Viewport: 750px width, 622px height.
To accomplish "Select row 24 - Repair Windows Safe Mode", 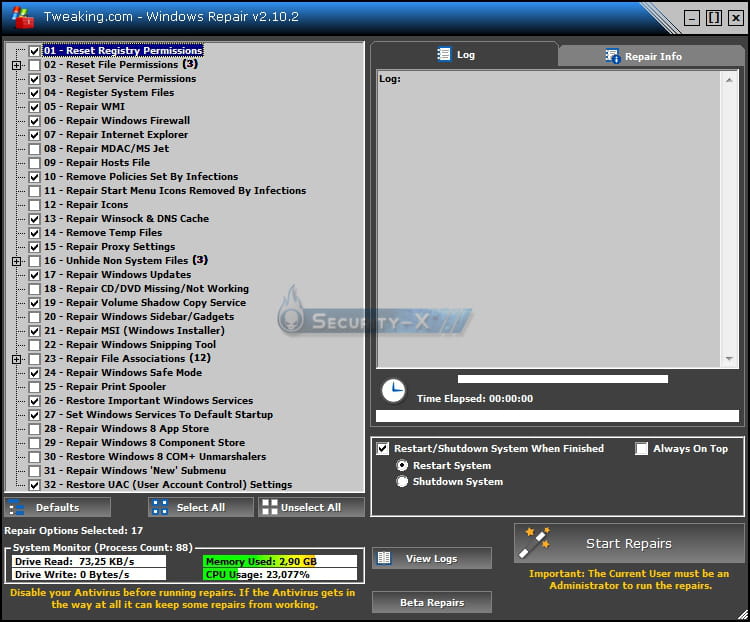I will click(x=122, y=372).
